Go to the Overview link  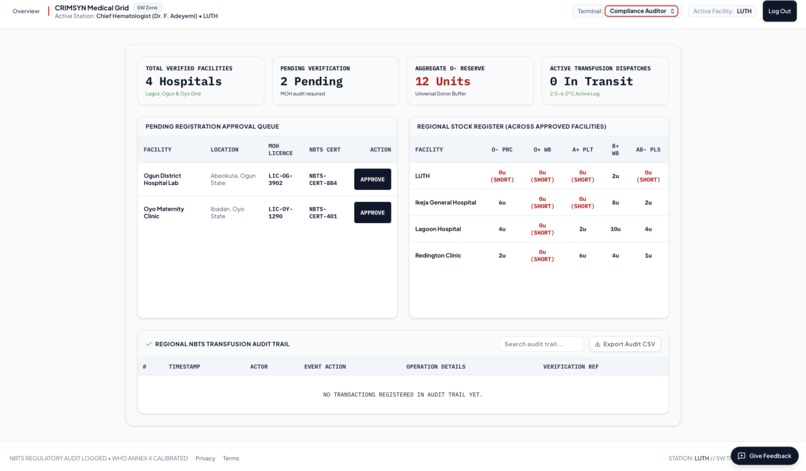26,11
